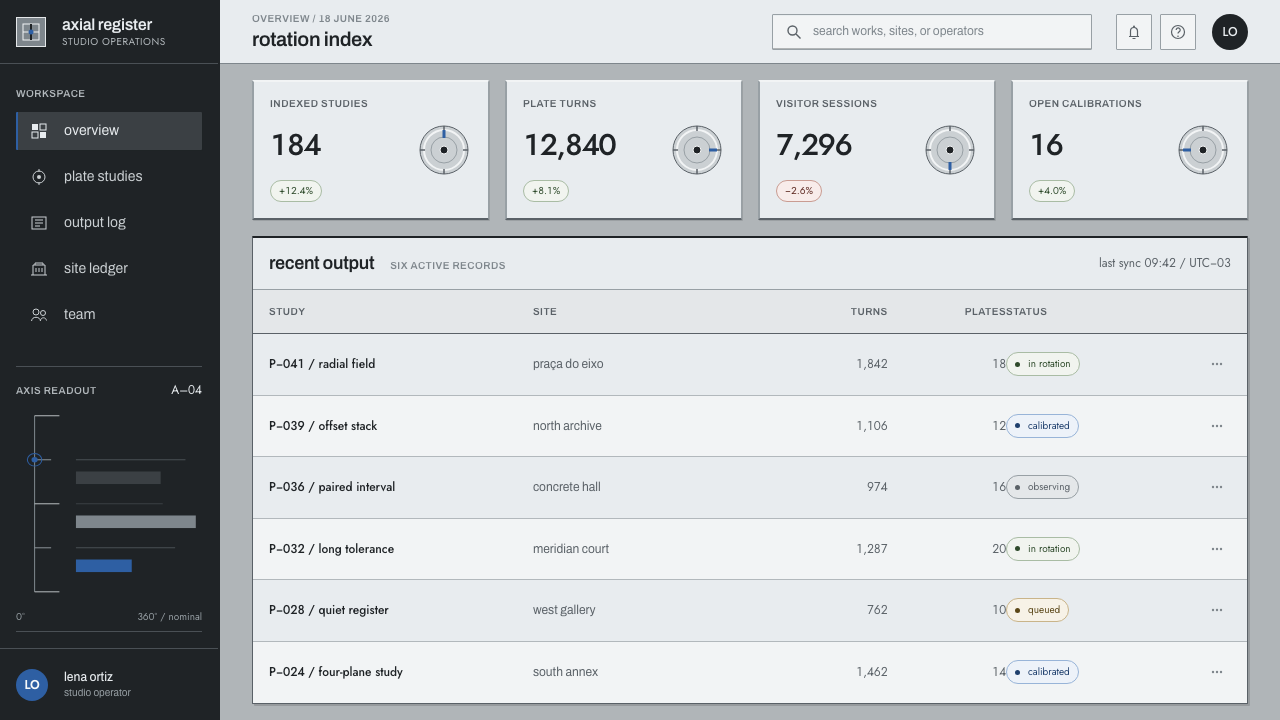Click the 'queued' status badge
Screen dimensions: 1280x720
[x=1037, y=610]
